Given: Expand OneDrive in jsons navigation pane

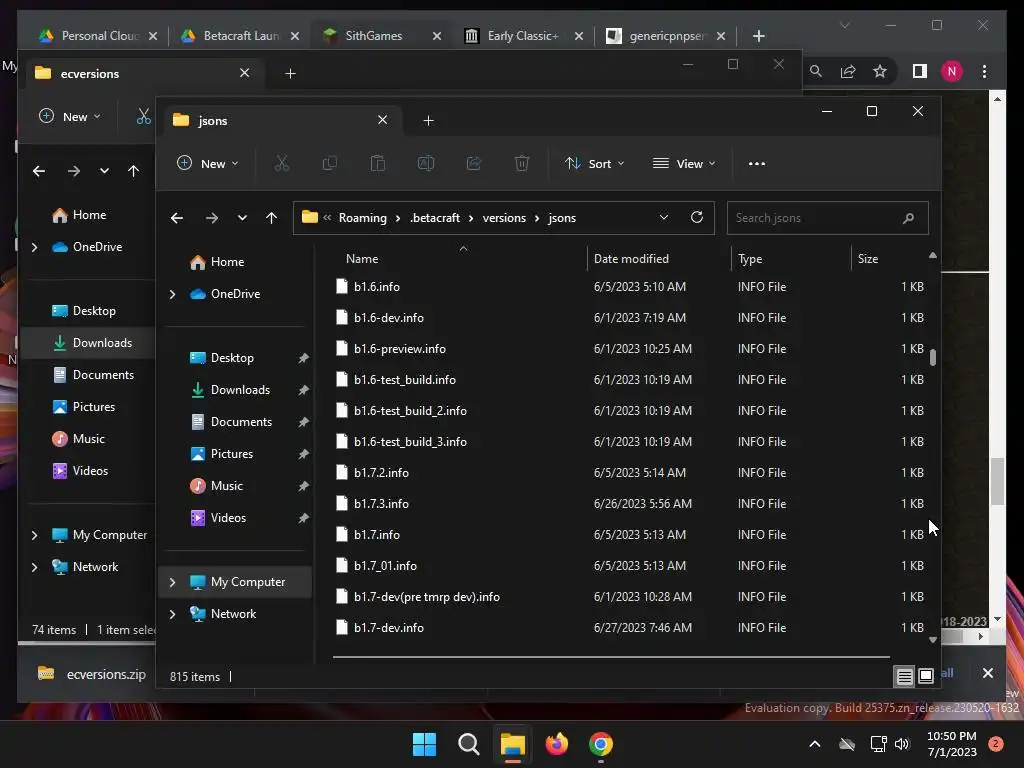Looking at the screenshot, I should (172, 295).
